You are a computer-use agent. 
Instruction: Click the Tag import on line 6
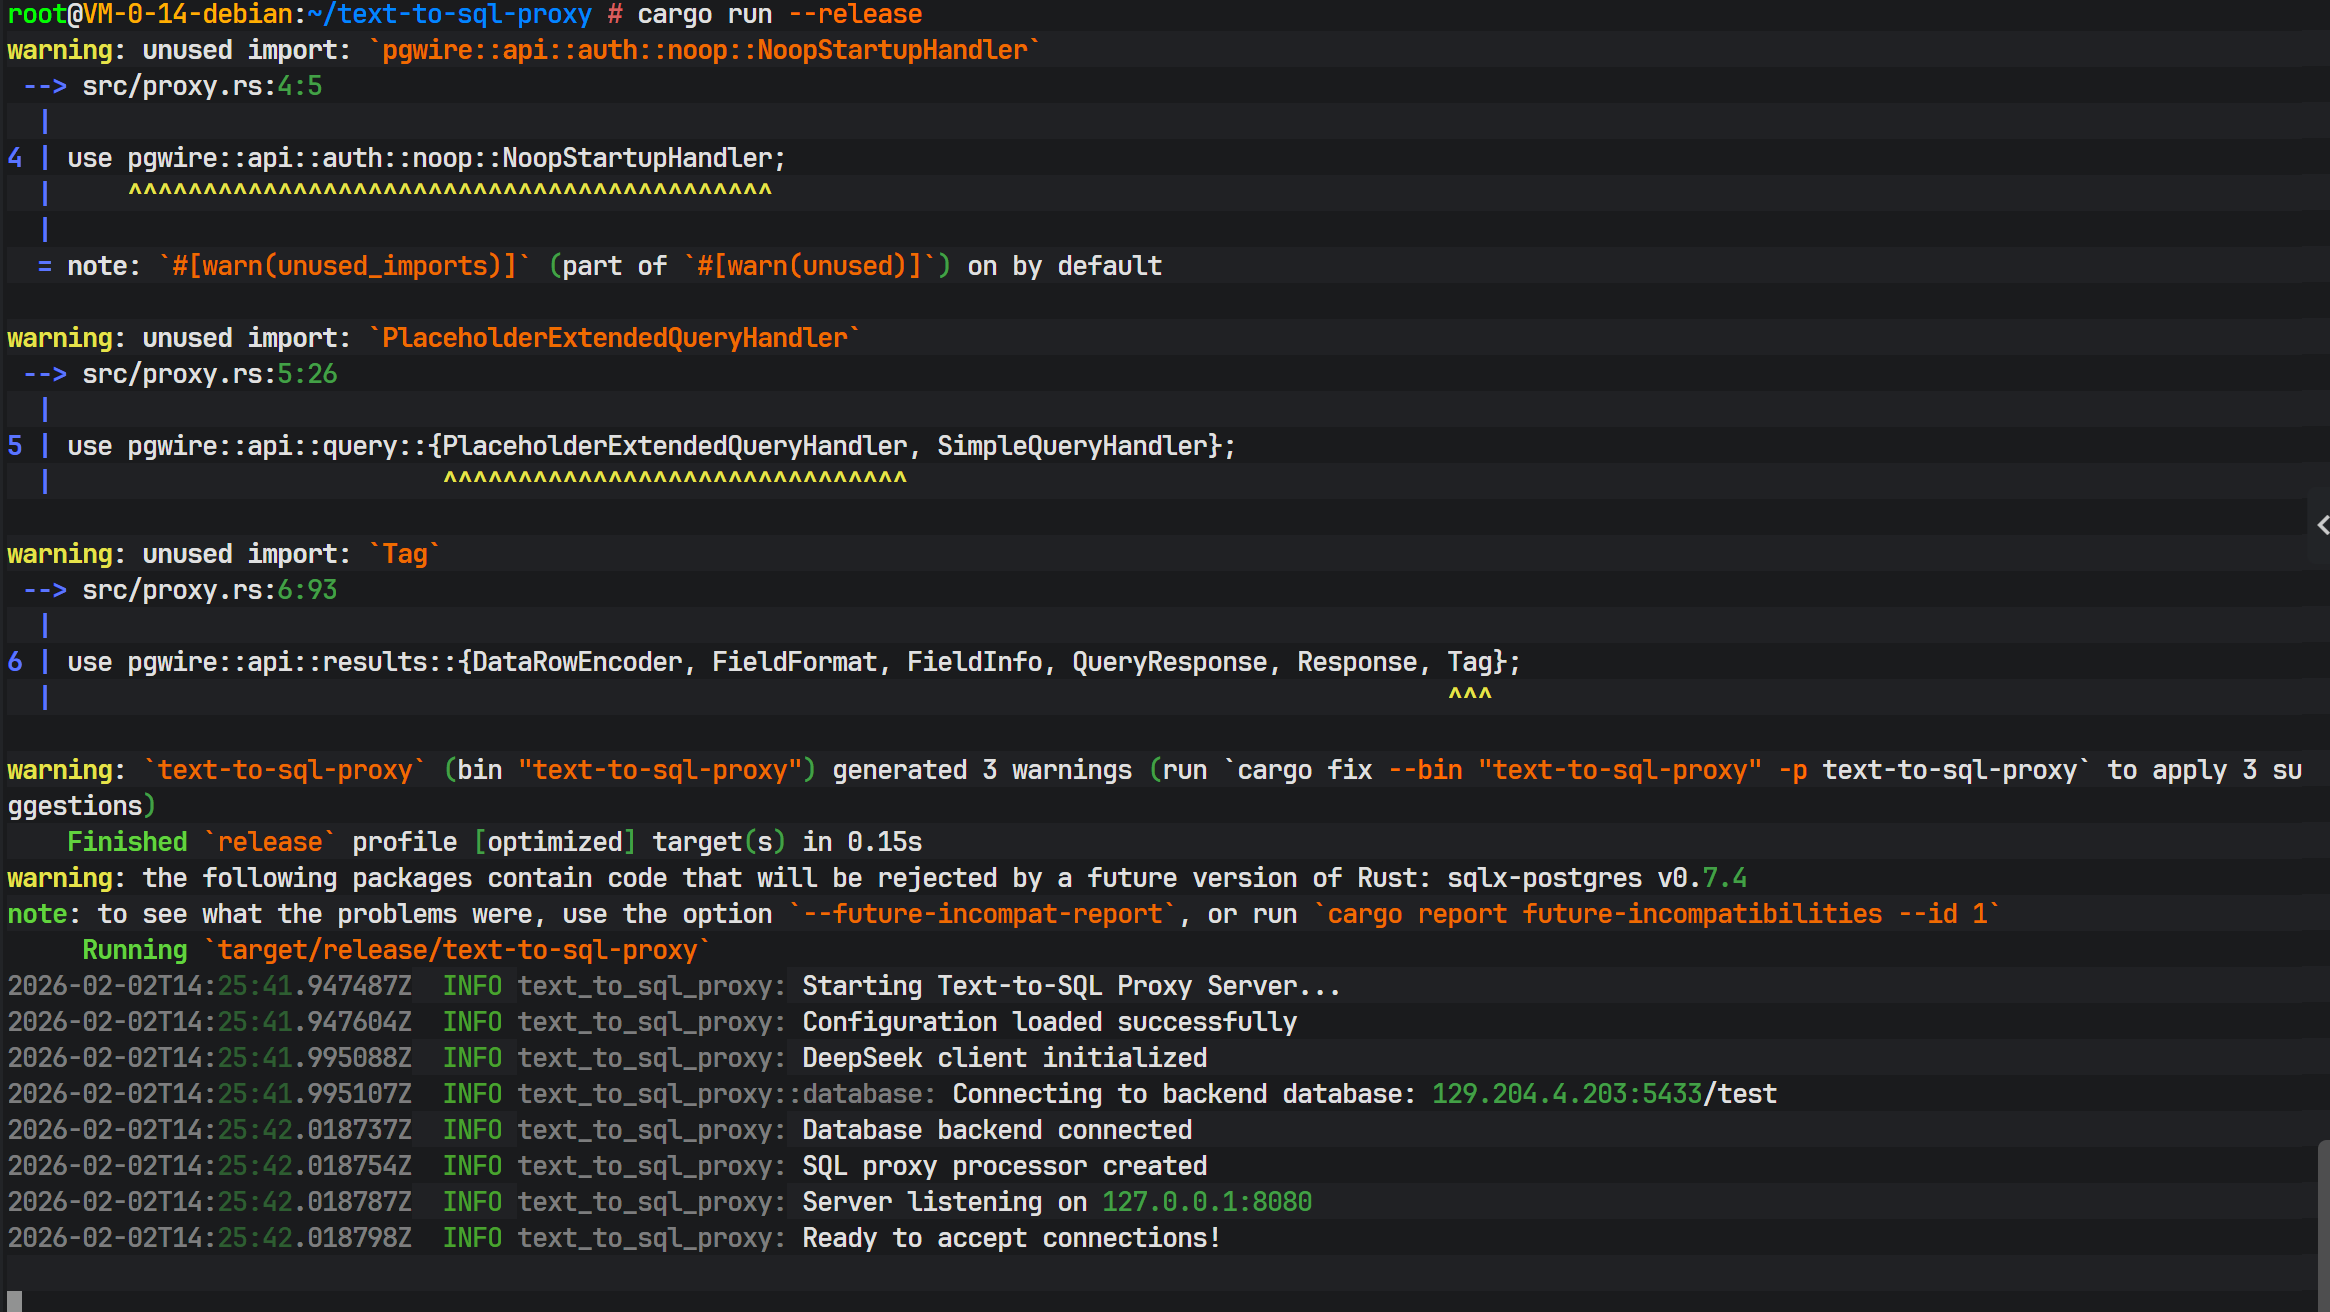(x=1469, y=663)
